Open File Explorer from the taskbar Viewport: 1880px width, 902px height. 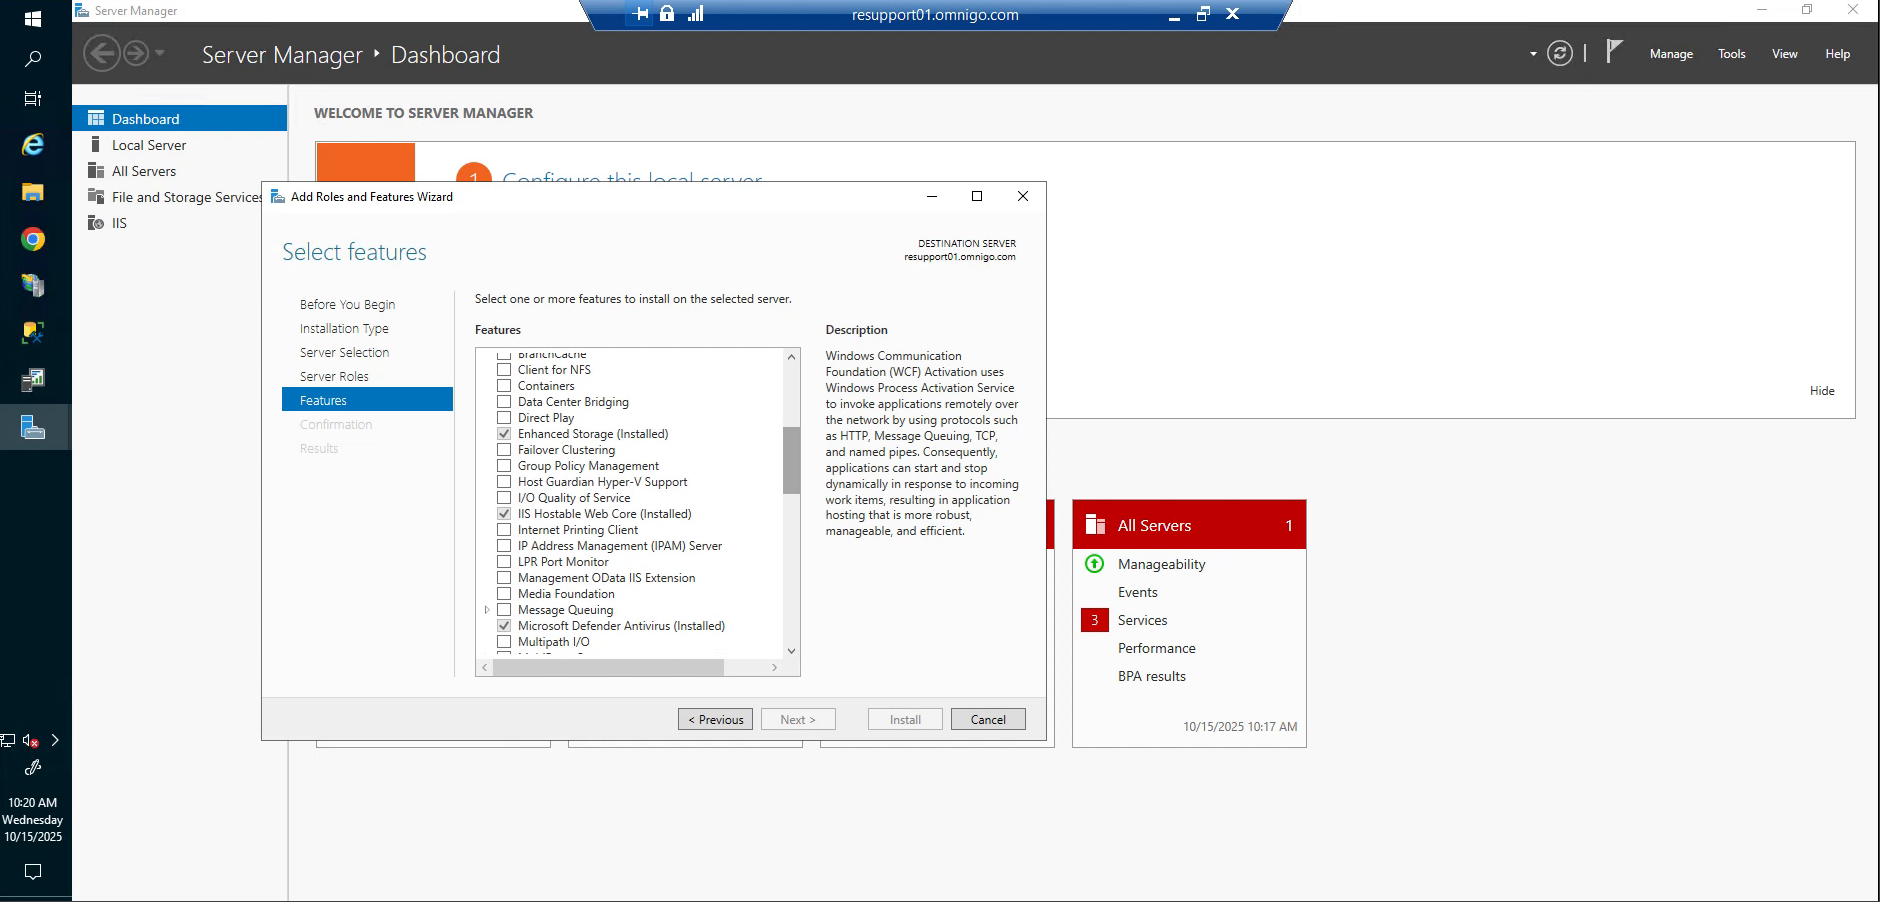33,191
